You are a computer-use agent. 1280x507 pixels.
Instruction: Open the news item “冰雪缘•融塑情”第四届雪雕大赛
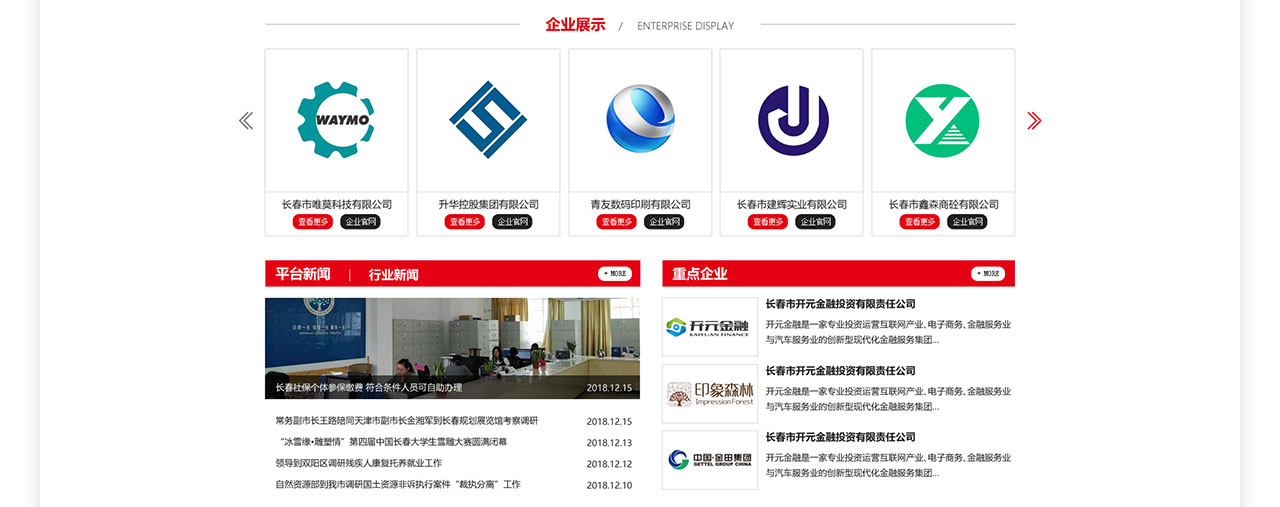coord(391,442)
